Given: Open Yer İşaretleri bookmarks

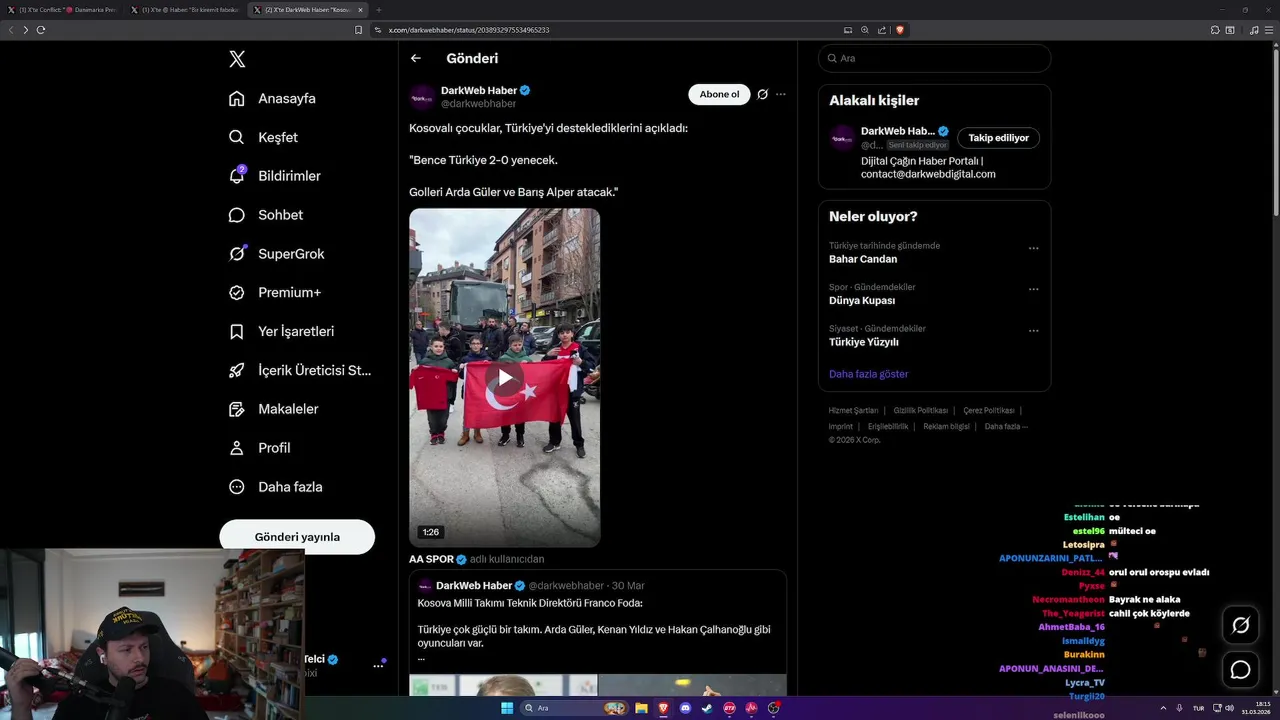Looking at the screenshot, I should 282,331.
